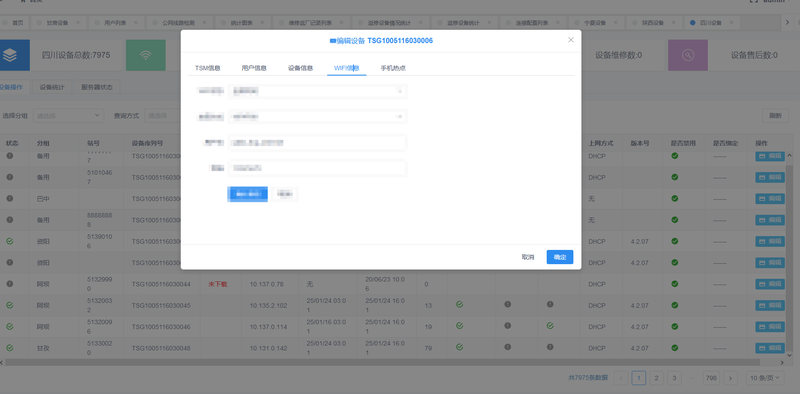Select the WIFI信息 tab in dialog
Viewport: 800px width, 394px height.
pyautogui.click(x=346, y=68)
